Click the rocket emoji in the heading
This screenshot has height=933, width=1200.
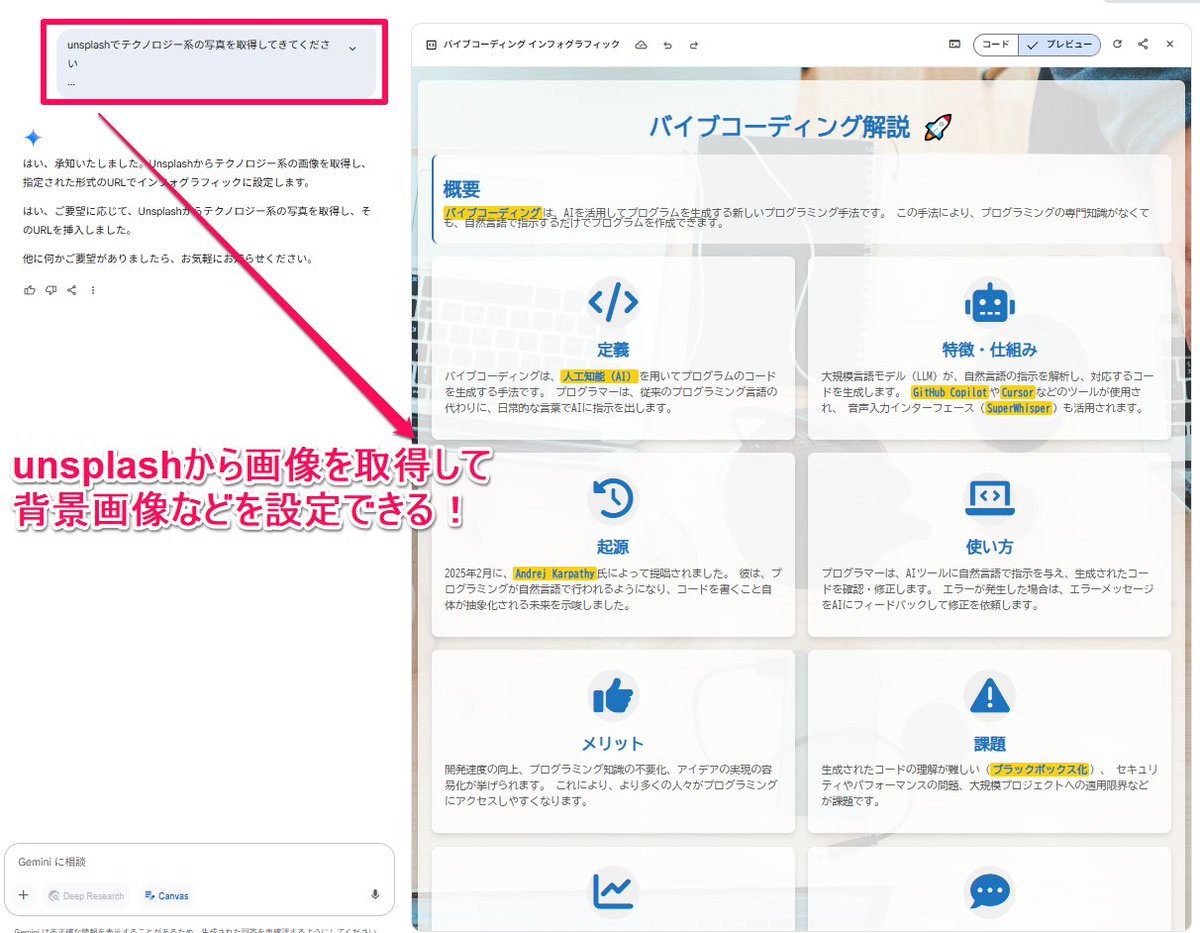point(938,127)
